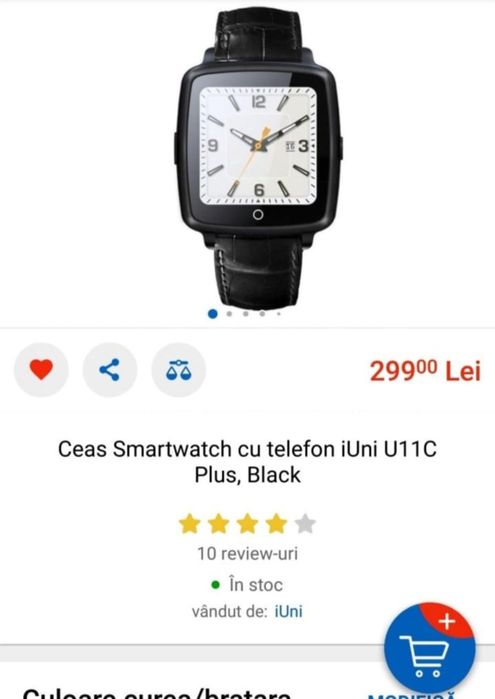Click the compare scales icon

(x=178, y=370)
